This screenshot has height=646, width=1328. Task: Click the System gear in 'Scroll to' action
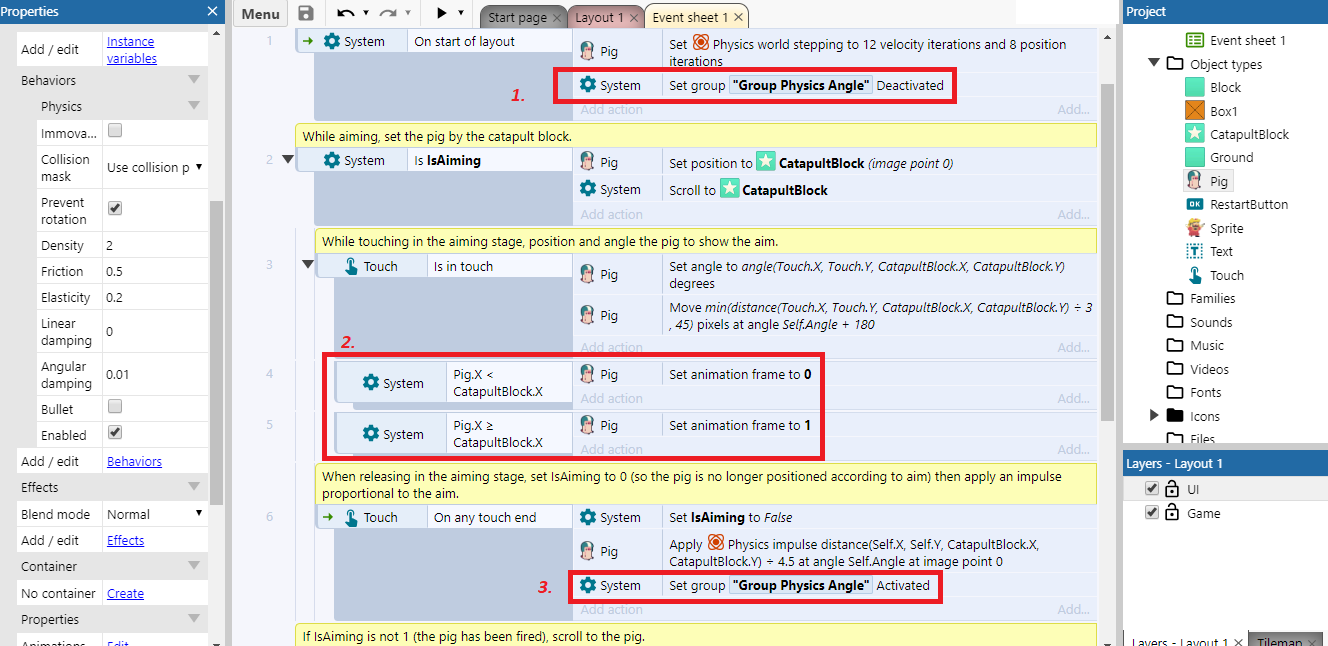tap(588, 188)
